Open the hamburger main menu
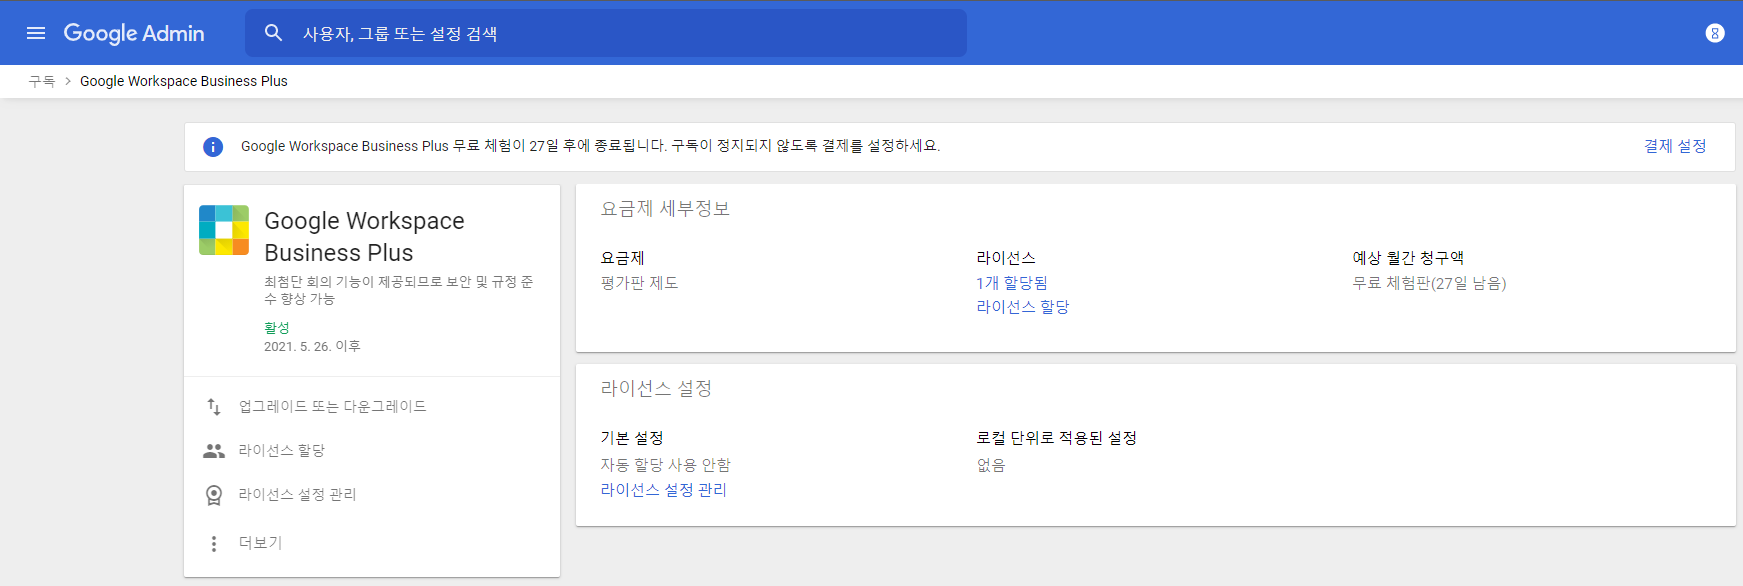Image resolution: width=1743 pixels, height=586 pixels. pyautogui.click(x=36, y=33)
